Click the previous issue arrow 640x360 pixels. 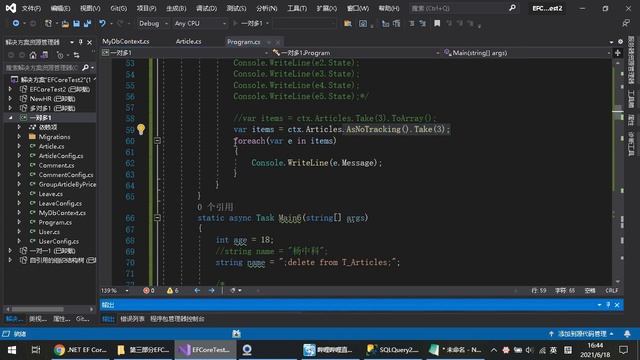pyautogui.click(x=197, y=291)
